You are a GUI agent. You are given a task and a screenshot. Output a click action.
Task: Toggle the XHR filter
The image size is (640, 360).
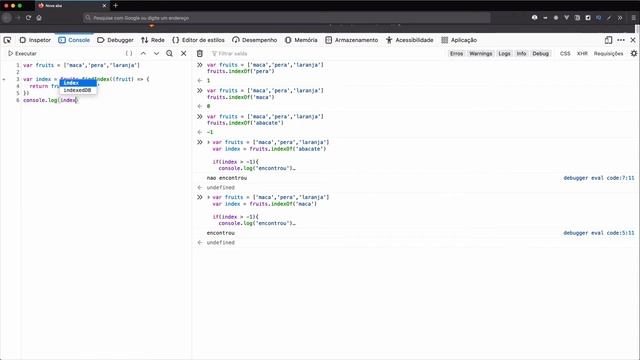[582, 53]
